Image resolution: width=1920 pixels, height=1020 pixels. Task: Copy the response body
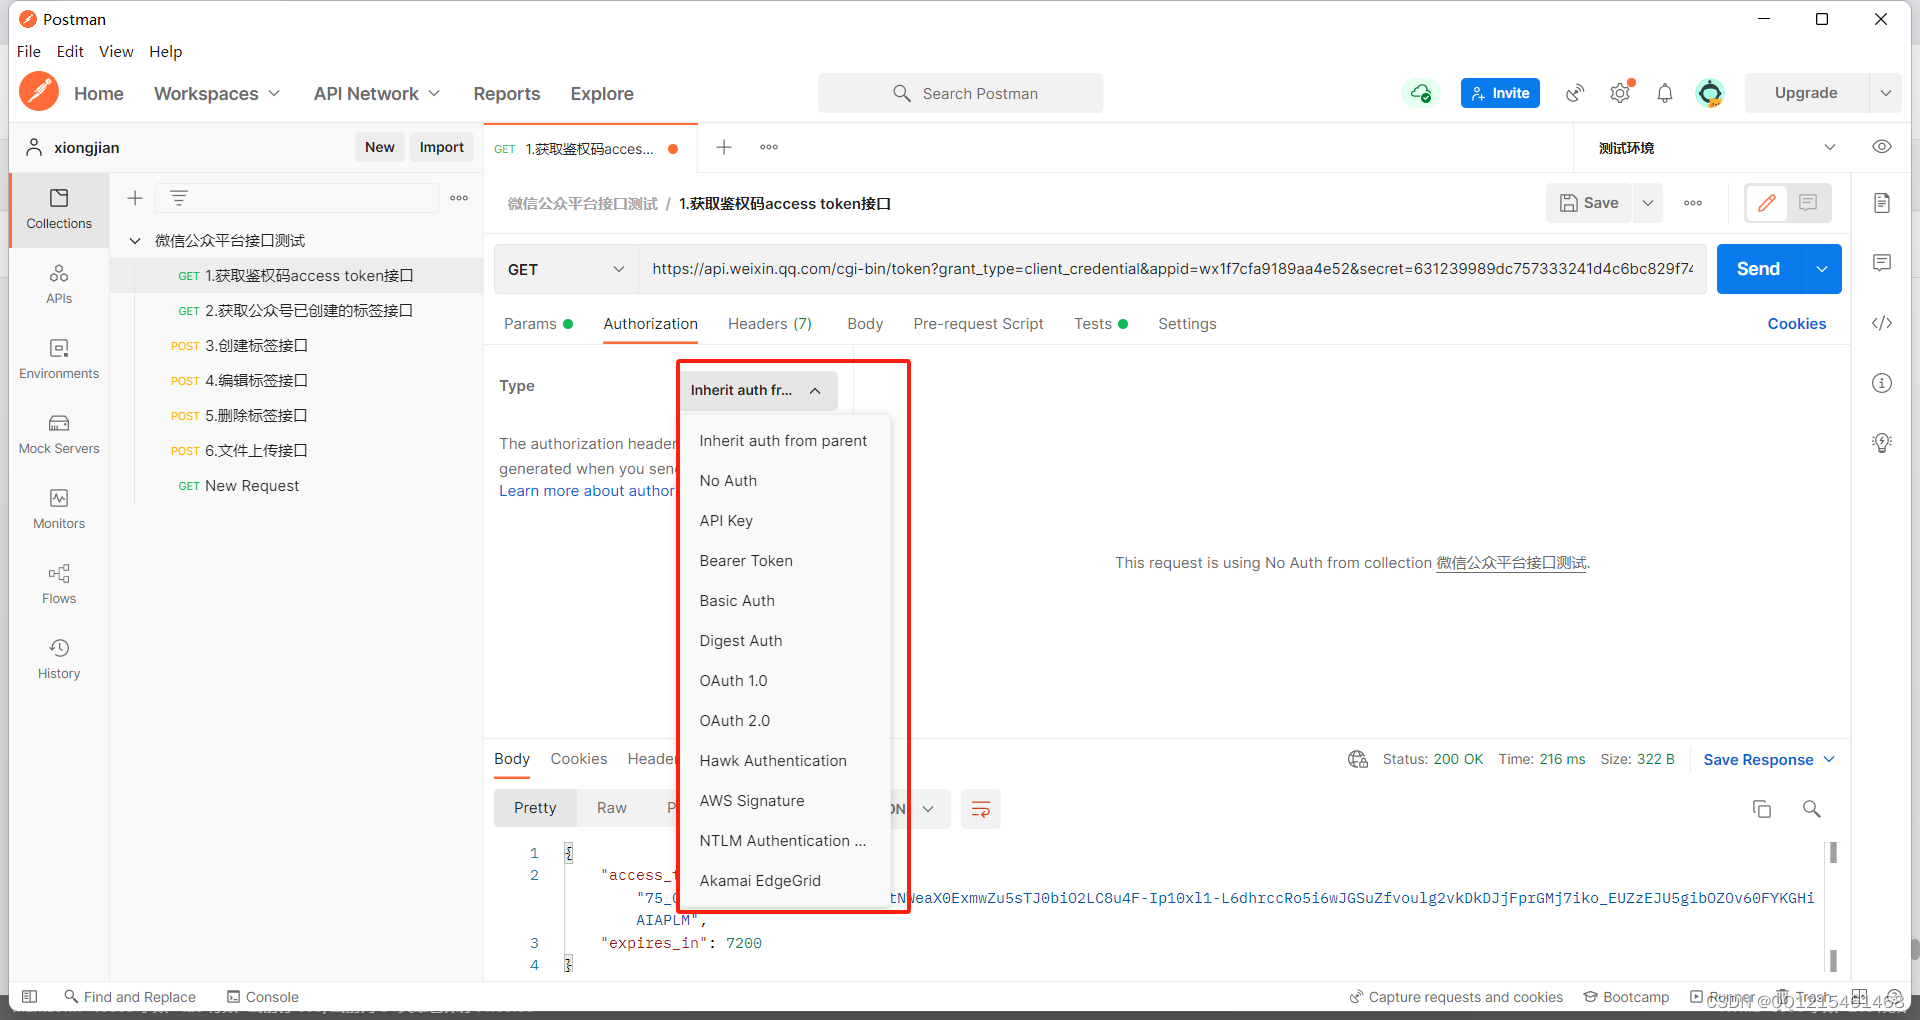point(1762,809)
